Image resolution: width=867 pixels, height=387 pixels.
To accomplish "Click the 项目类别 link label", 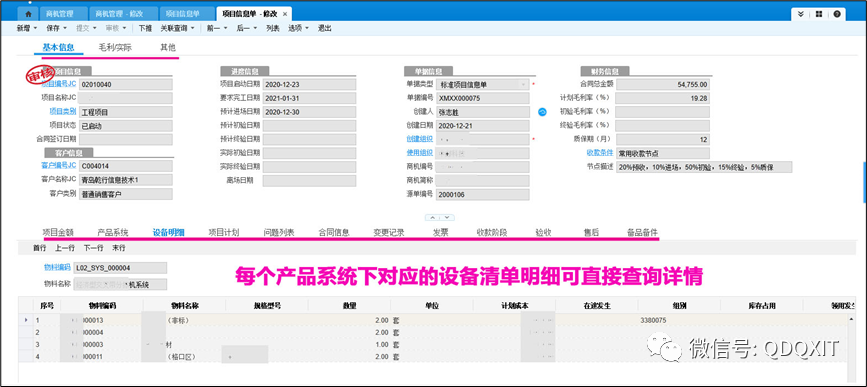I will 62,112.
